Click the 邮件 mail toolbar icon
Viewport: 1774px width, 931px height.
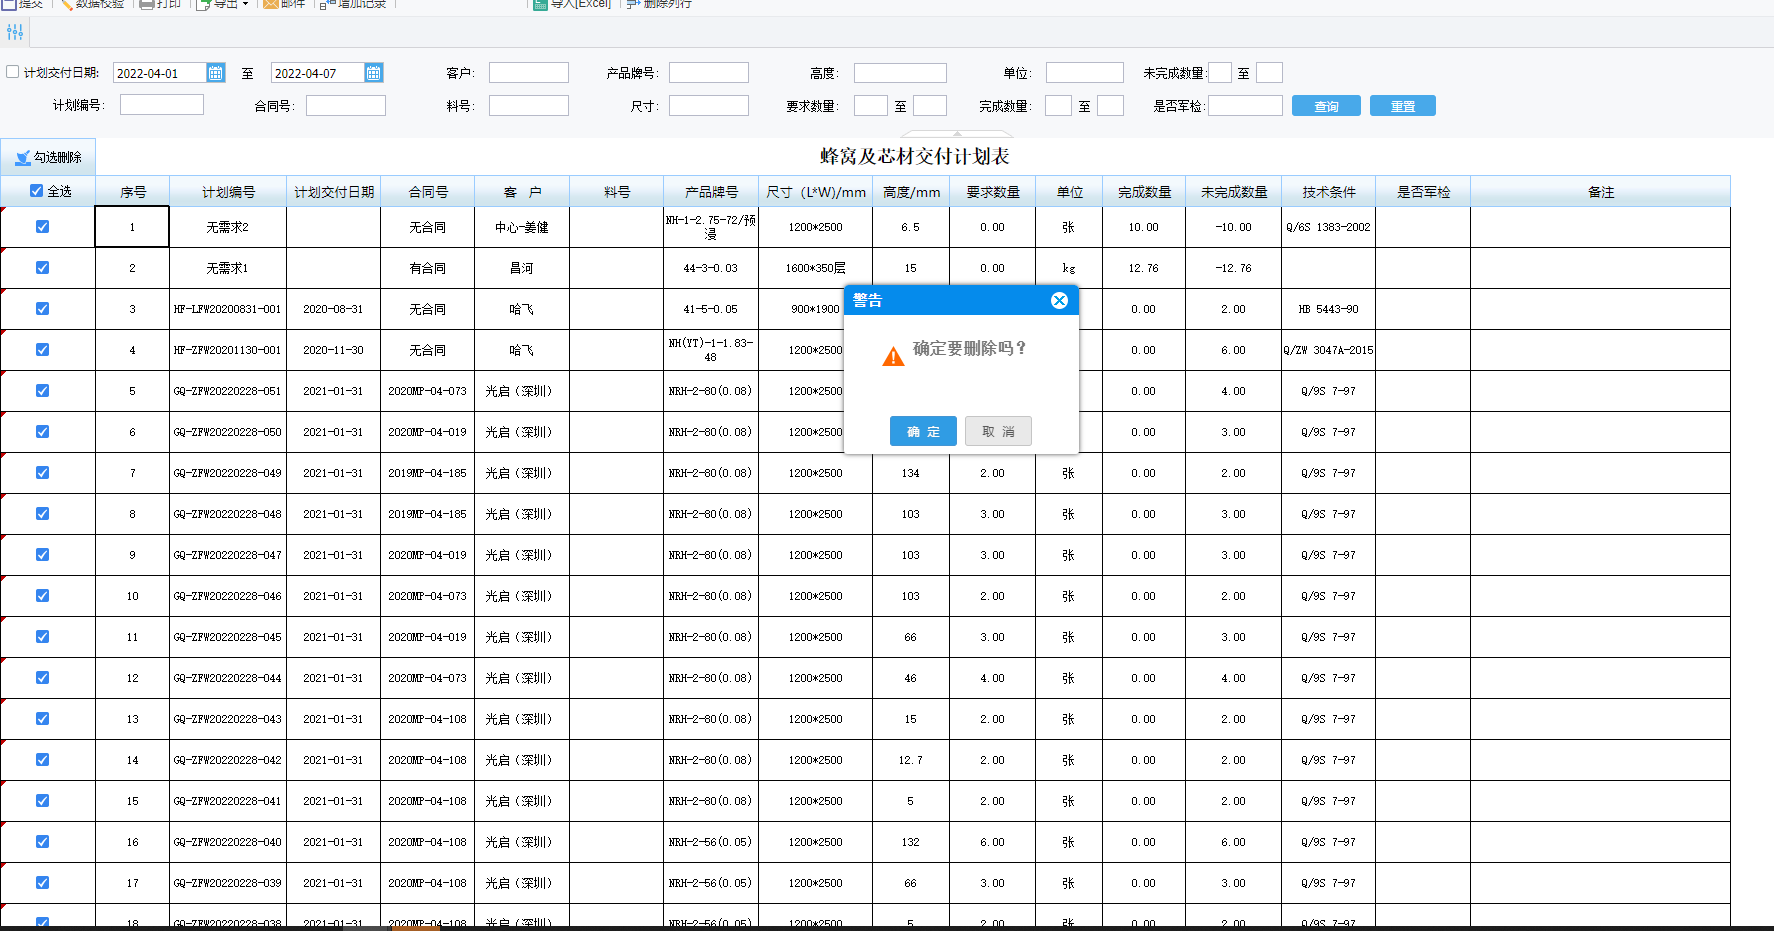(284, 4)
